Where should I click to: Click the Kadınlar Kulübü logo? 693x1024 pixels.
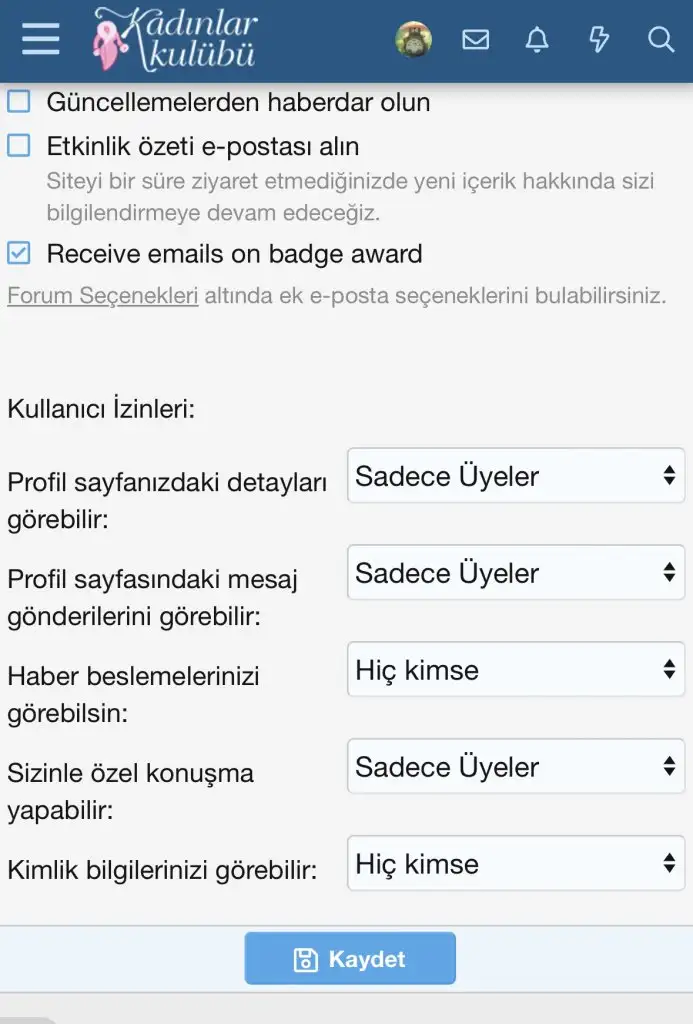tap(175, 40)
